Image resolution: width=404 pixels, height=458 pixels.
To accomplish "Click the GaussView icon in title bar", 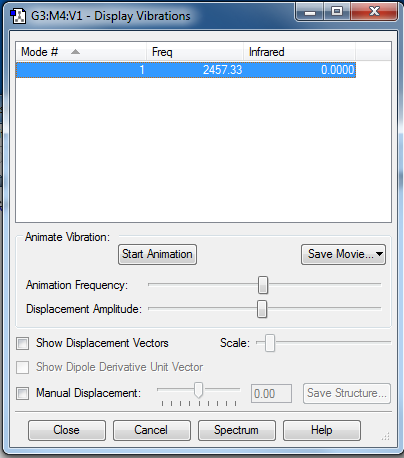I will 18,16.
